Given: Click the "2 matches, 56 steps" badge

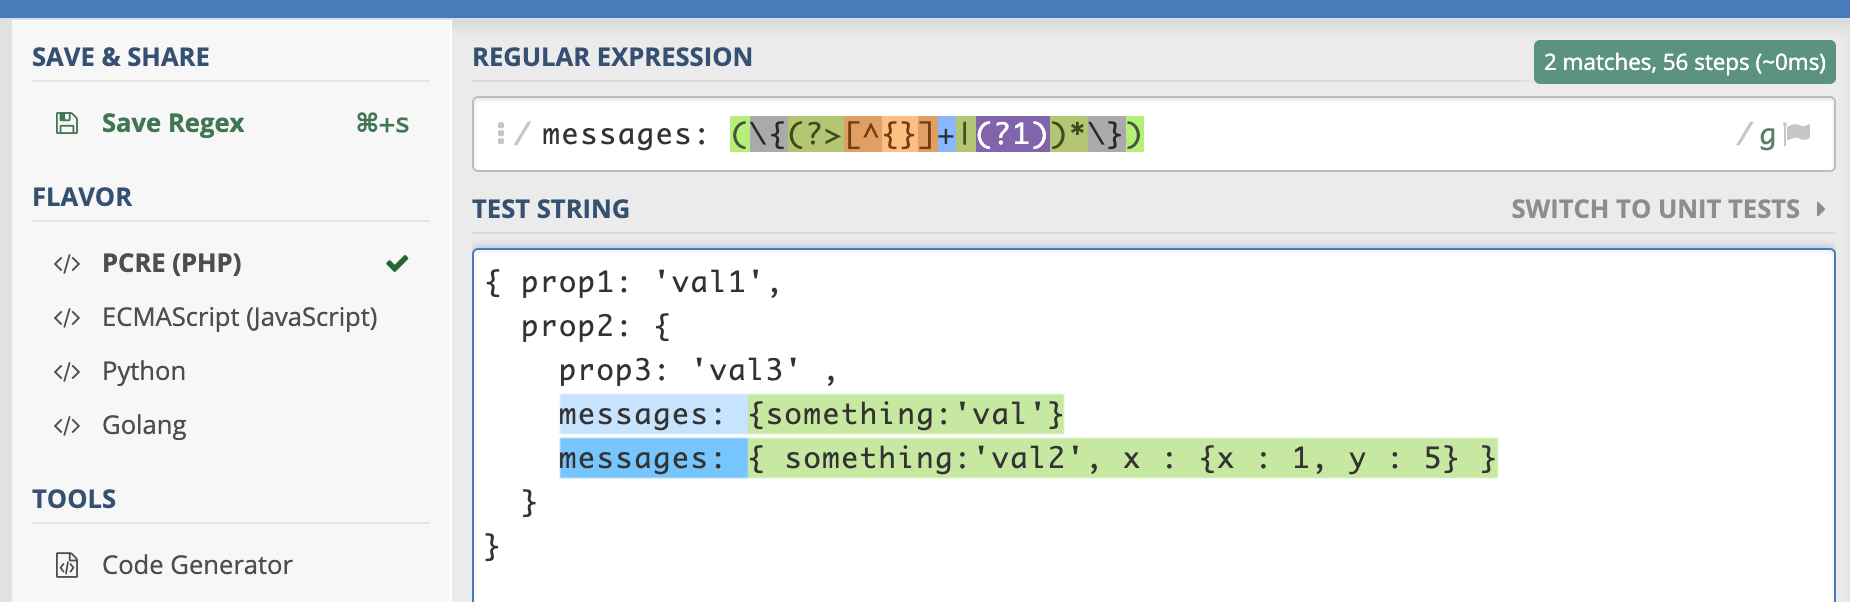Looking at the screenshot, I should coord(1683,61).
